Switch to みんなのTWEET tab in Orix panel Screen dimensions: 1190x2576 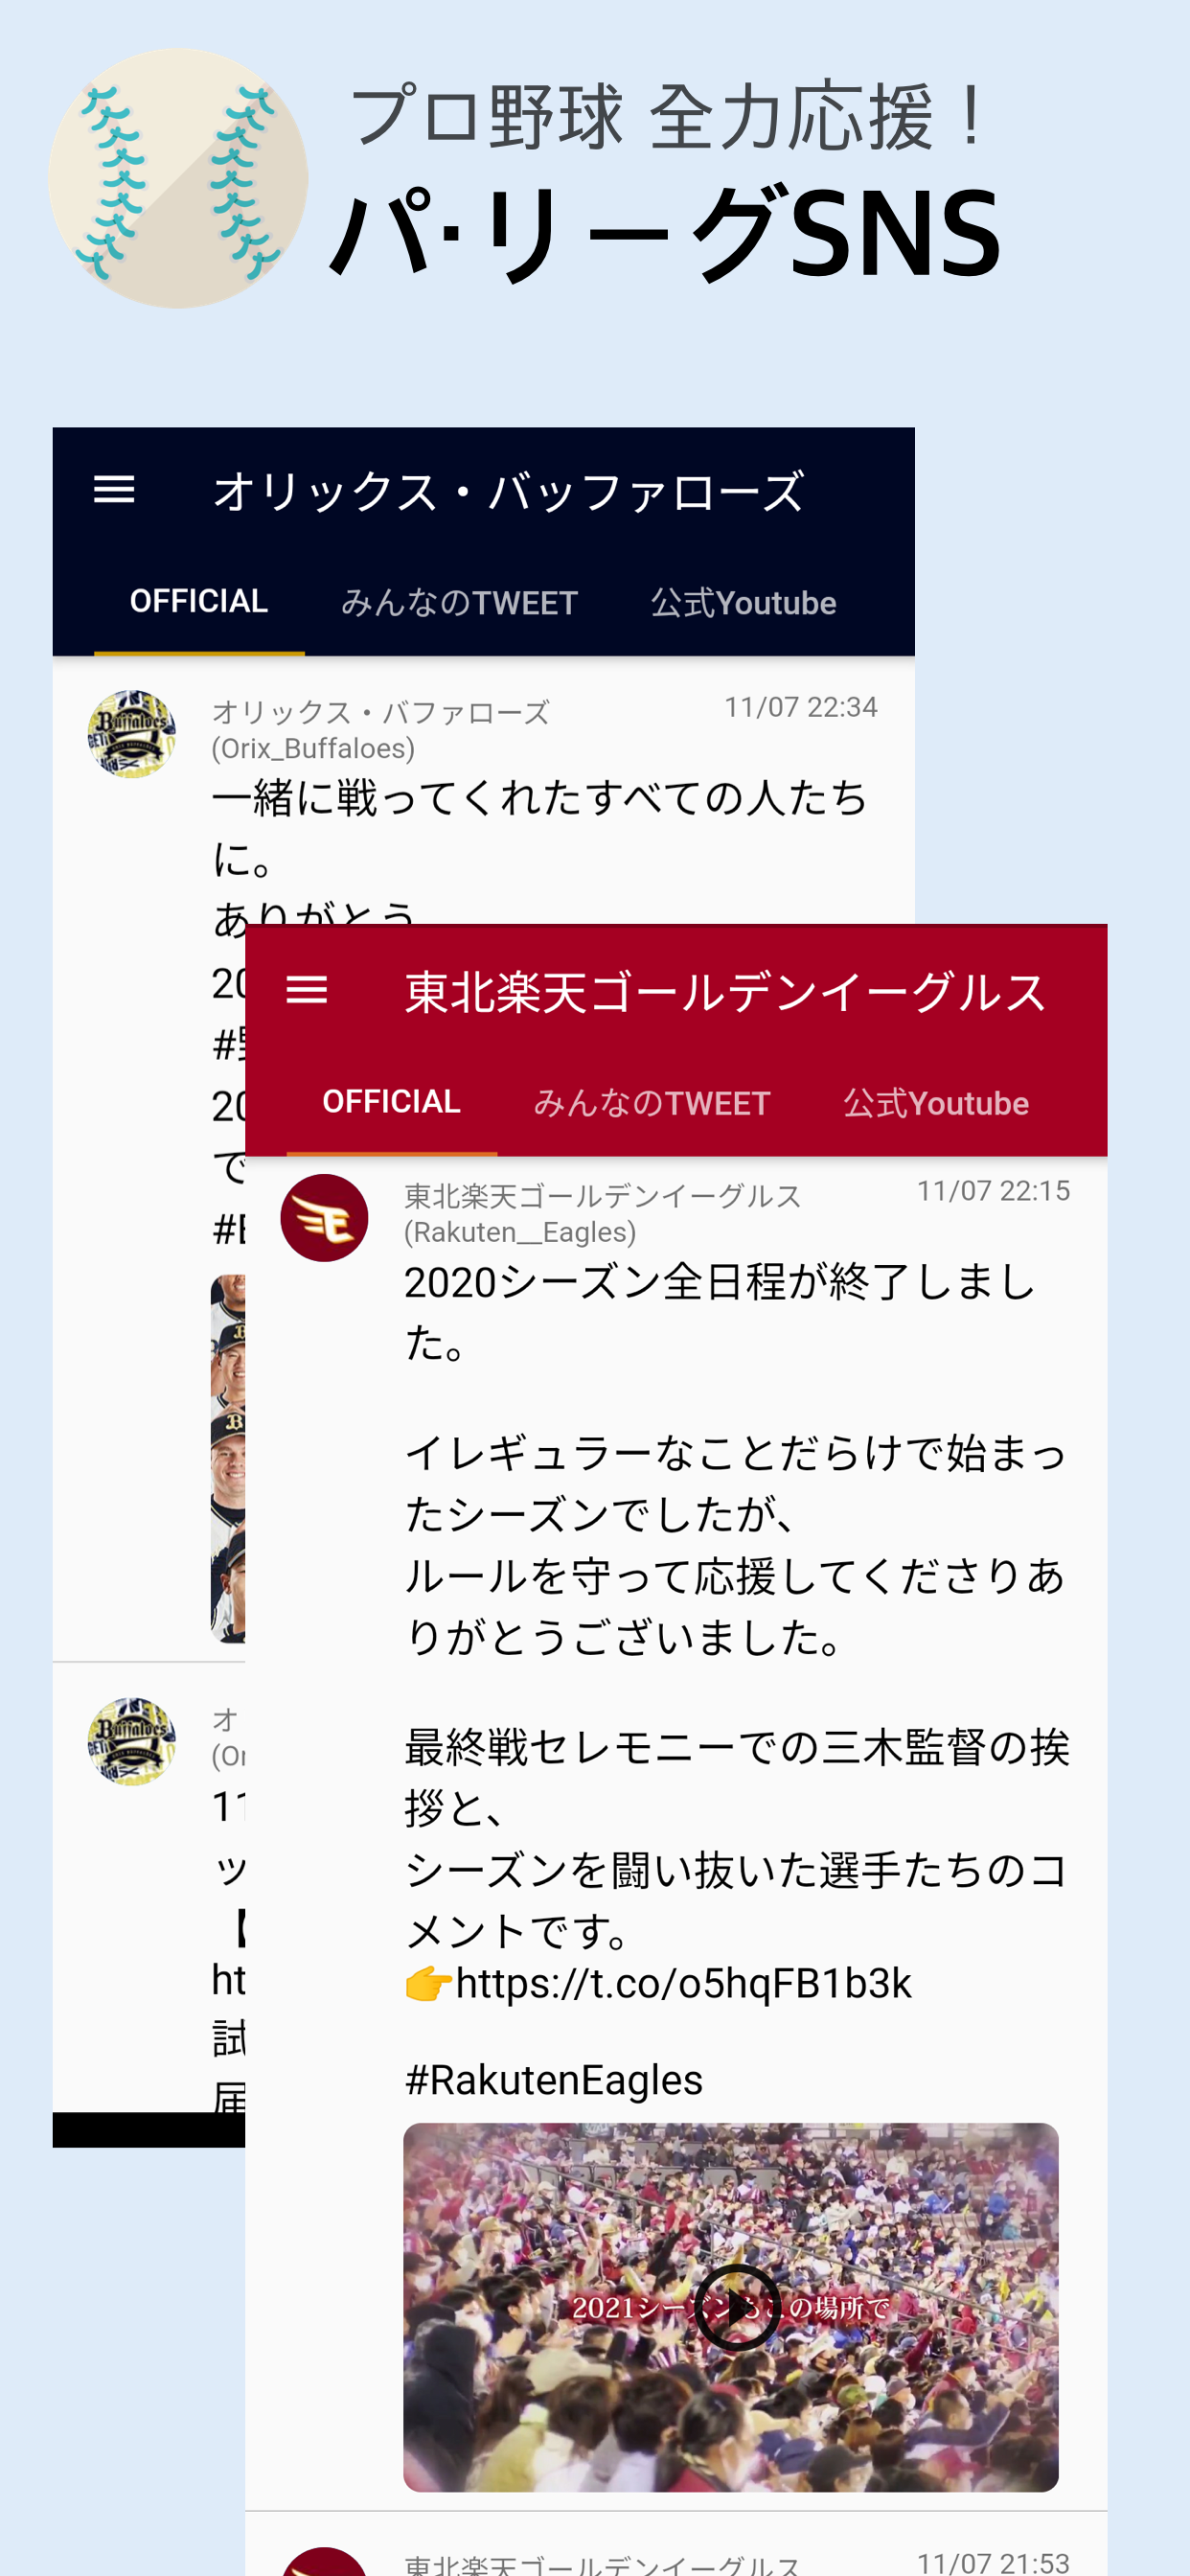click(x=459, y=602)
